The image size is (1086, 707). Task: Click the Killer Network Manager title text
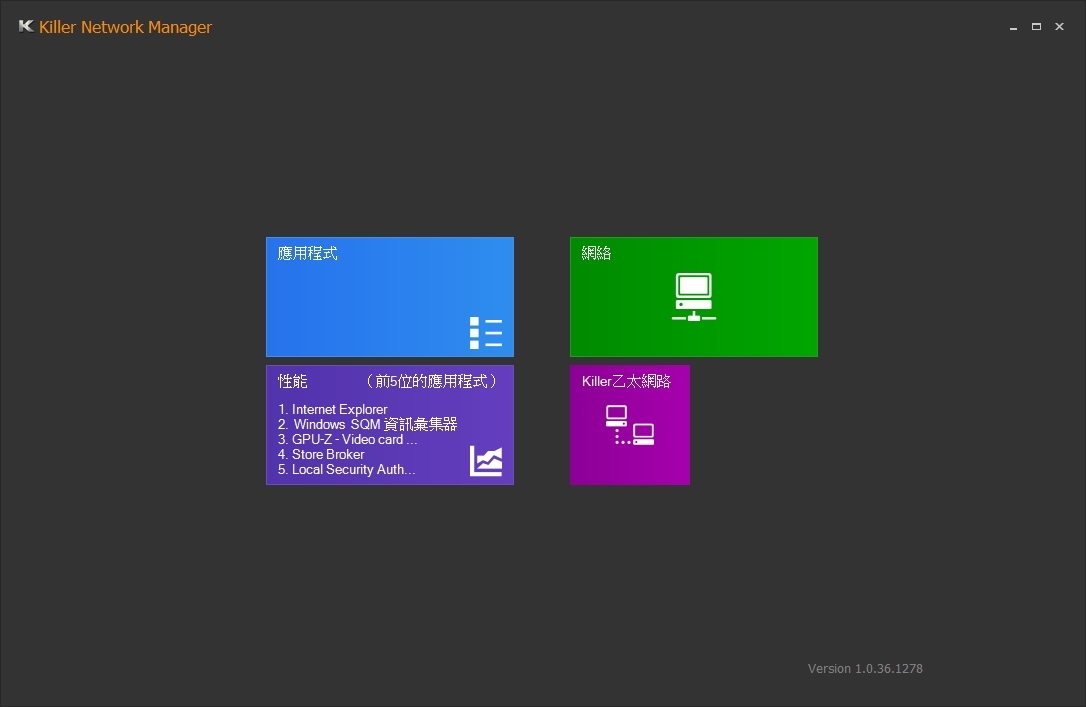[x=125, y=27]
